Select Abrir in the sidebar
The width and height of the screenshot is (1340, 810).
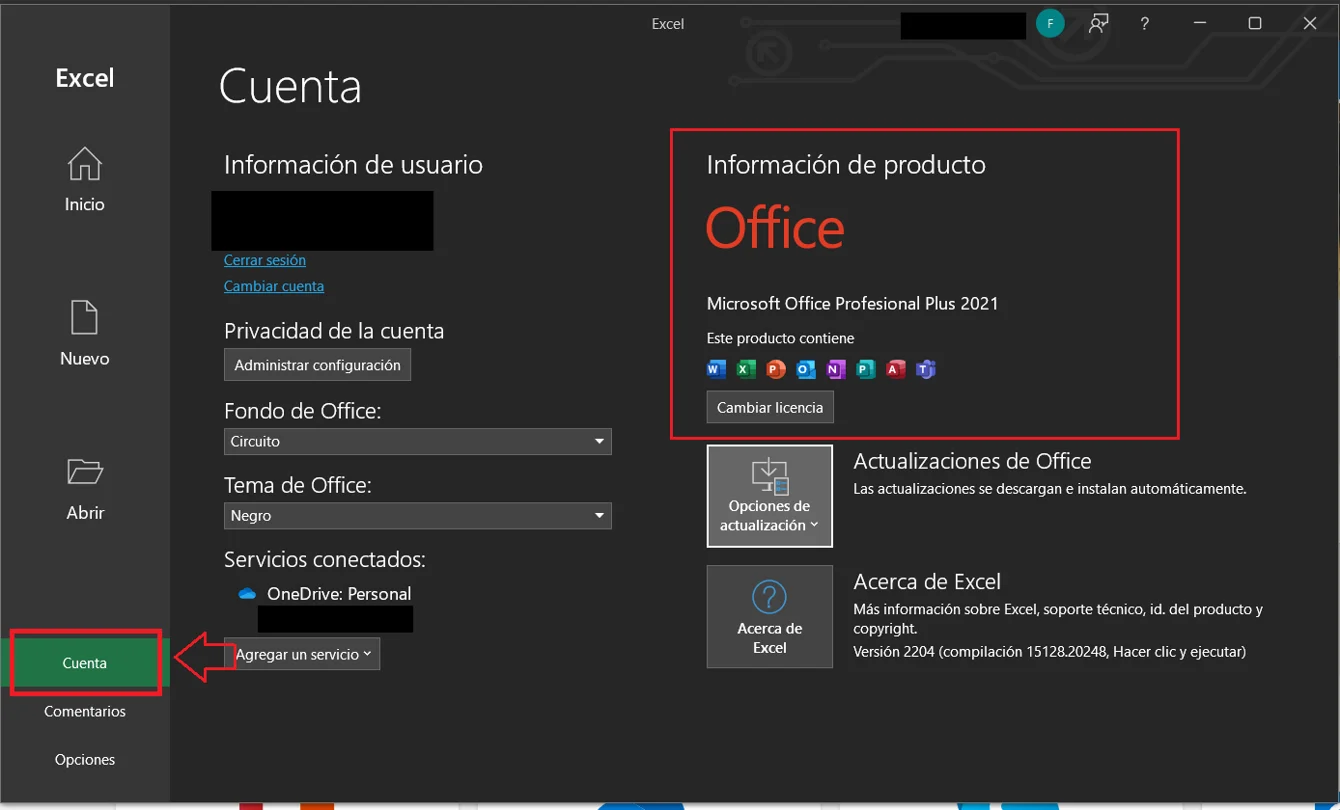pos(85,489)
